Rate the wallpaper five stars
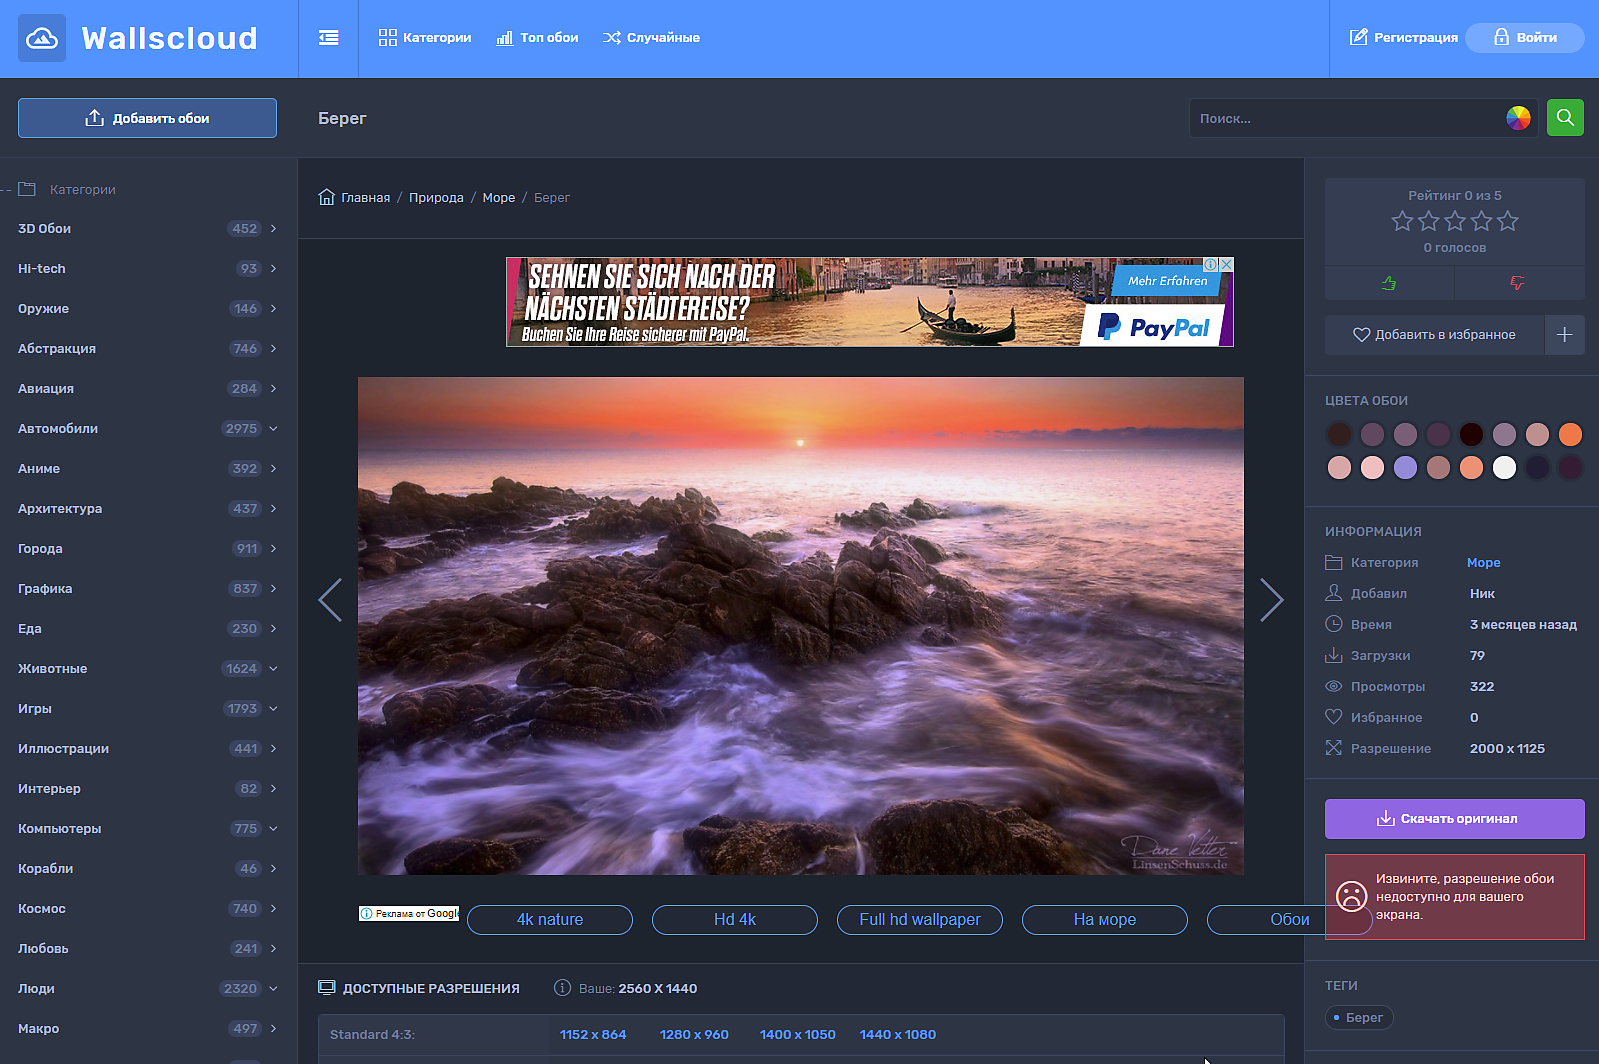The width and height of the screenshot is (1599, 1064). click(x=1508, y=221)
